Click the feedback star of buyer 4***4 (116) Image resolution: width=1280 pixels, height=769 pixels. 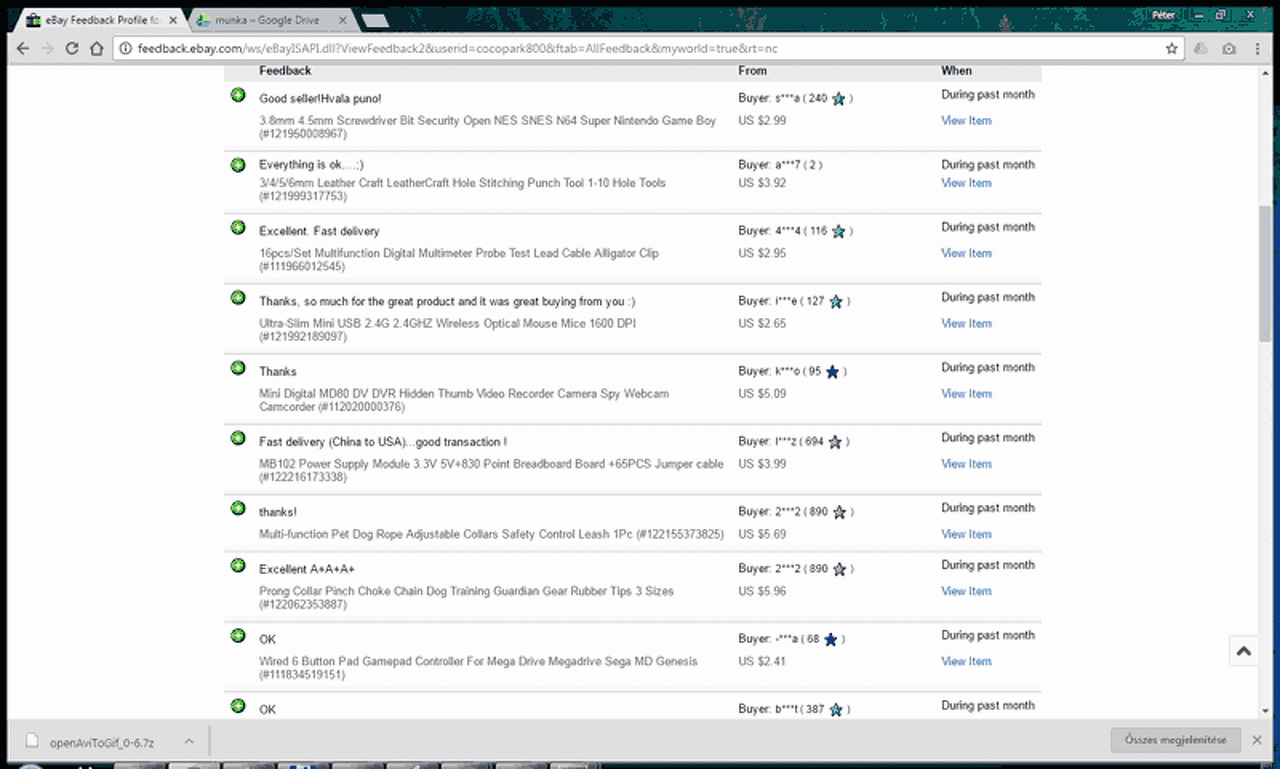coord(838,232)
